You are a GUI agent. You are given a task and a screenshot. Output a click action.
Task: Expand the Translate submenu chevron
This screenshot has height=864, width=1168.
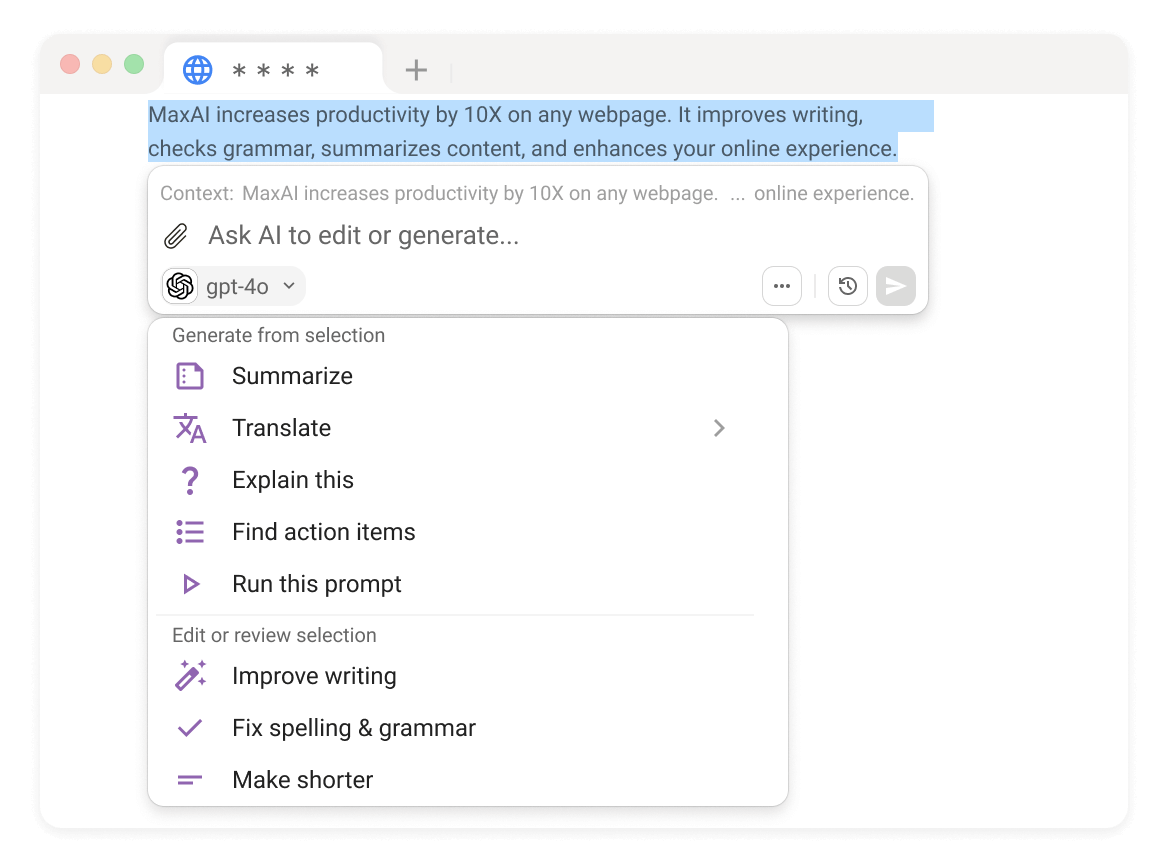(719, 428)
